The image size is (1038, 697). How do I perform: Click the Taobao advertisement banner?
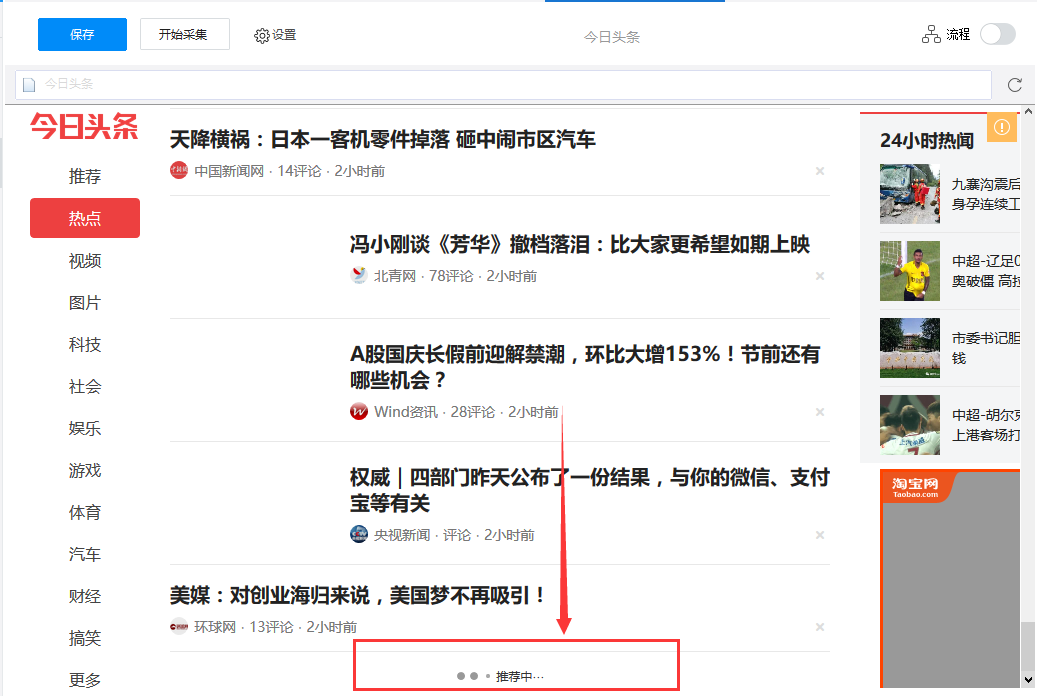(x=950, y=580)
